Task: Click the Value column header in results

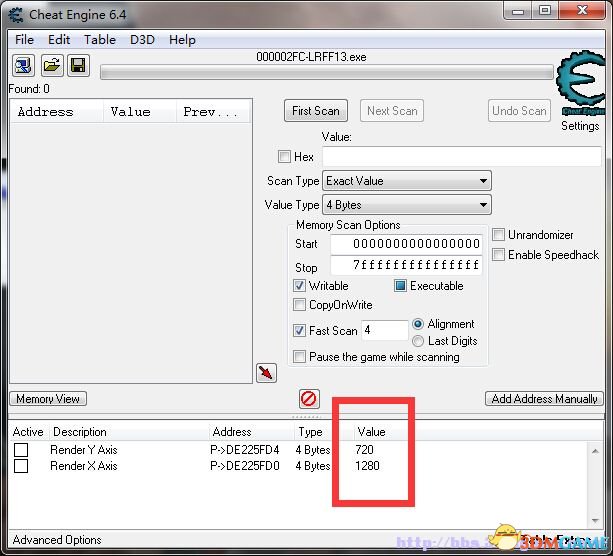Action: [x=140, y=112]
